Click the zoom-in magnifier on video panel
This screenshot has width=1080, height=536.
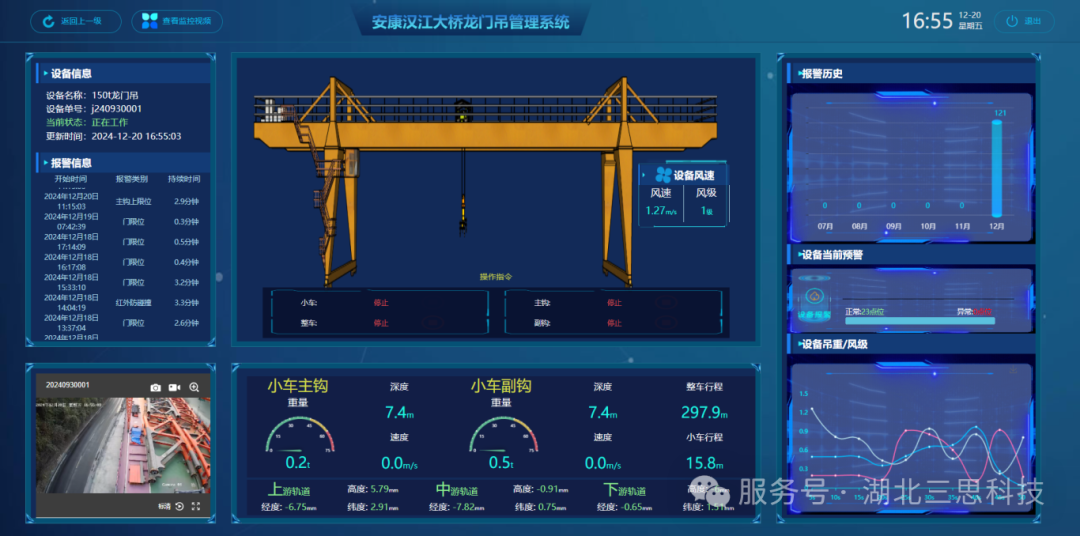(194, 387)
